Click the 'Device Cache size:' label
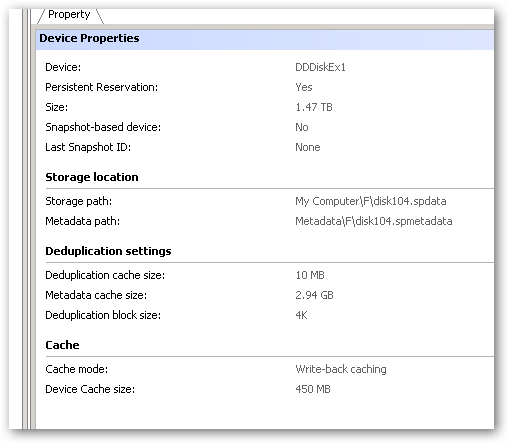 pos(90,389)
